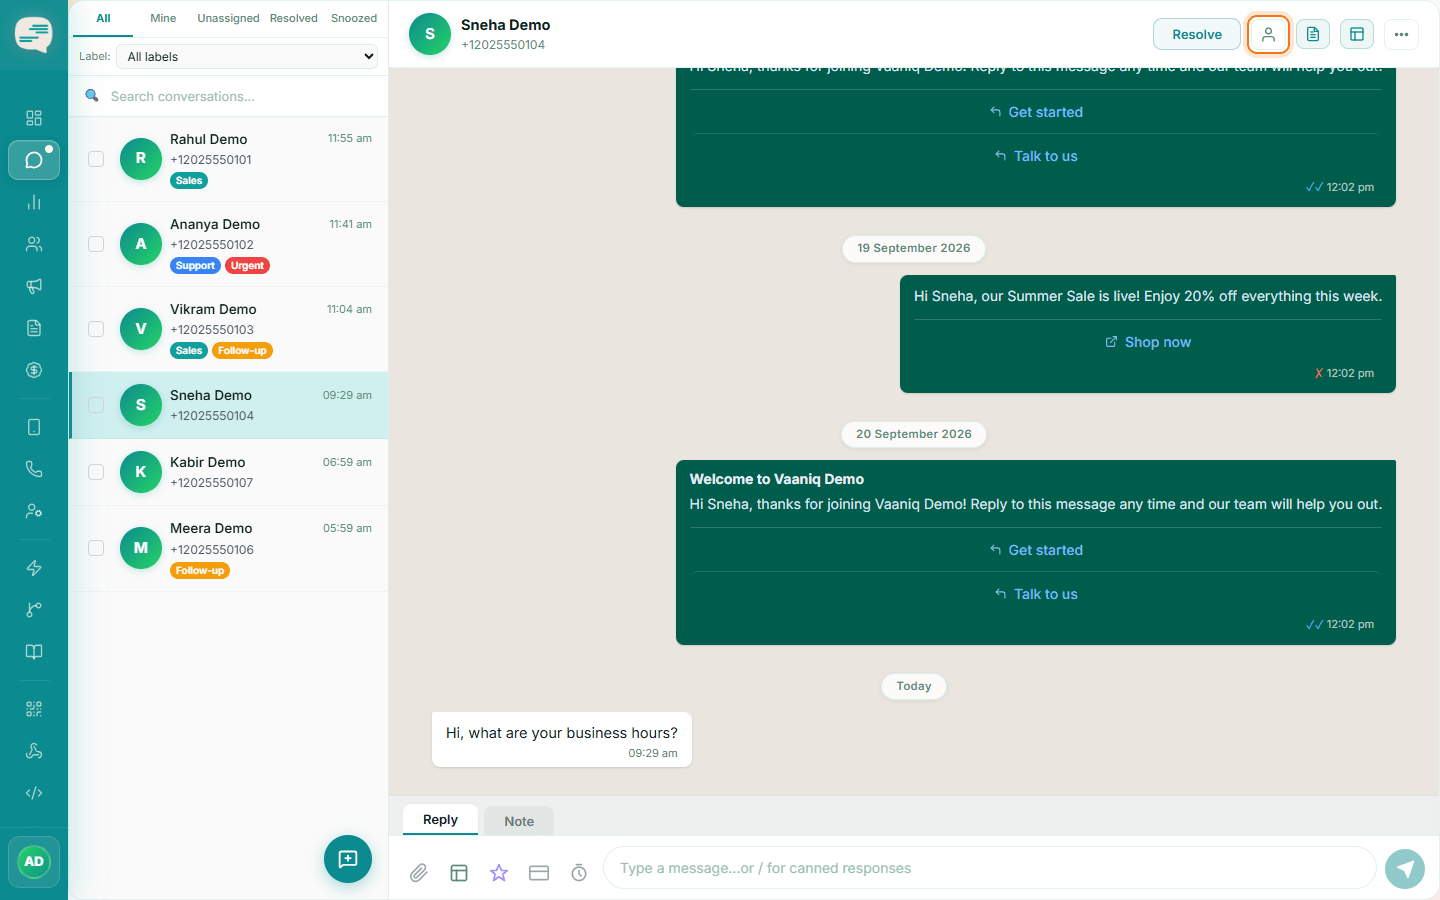The image size is (1440, 900).
Task: Start a new chat with floating button
Action: [x=348, y=859]
